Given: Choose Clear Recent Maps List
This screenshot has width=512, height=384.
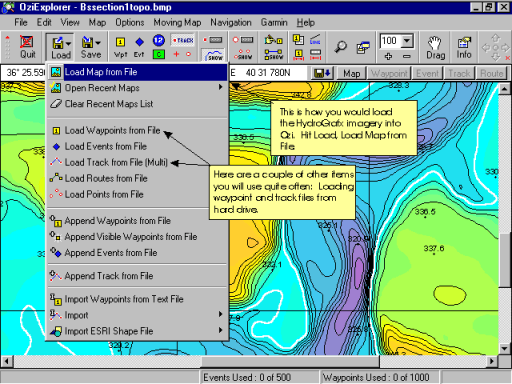Looking at the screenshot, I should pyautogui.click(x=138, y=104).
